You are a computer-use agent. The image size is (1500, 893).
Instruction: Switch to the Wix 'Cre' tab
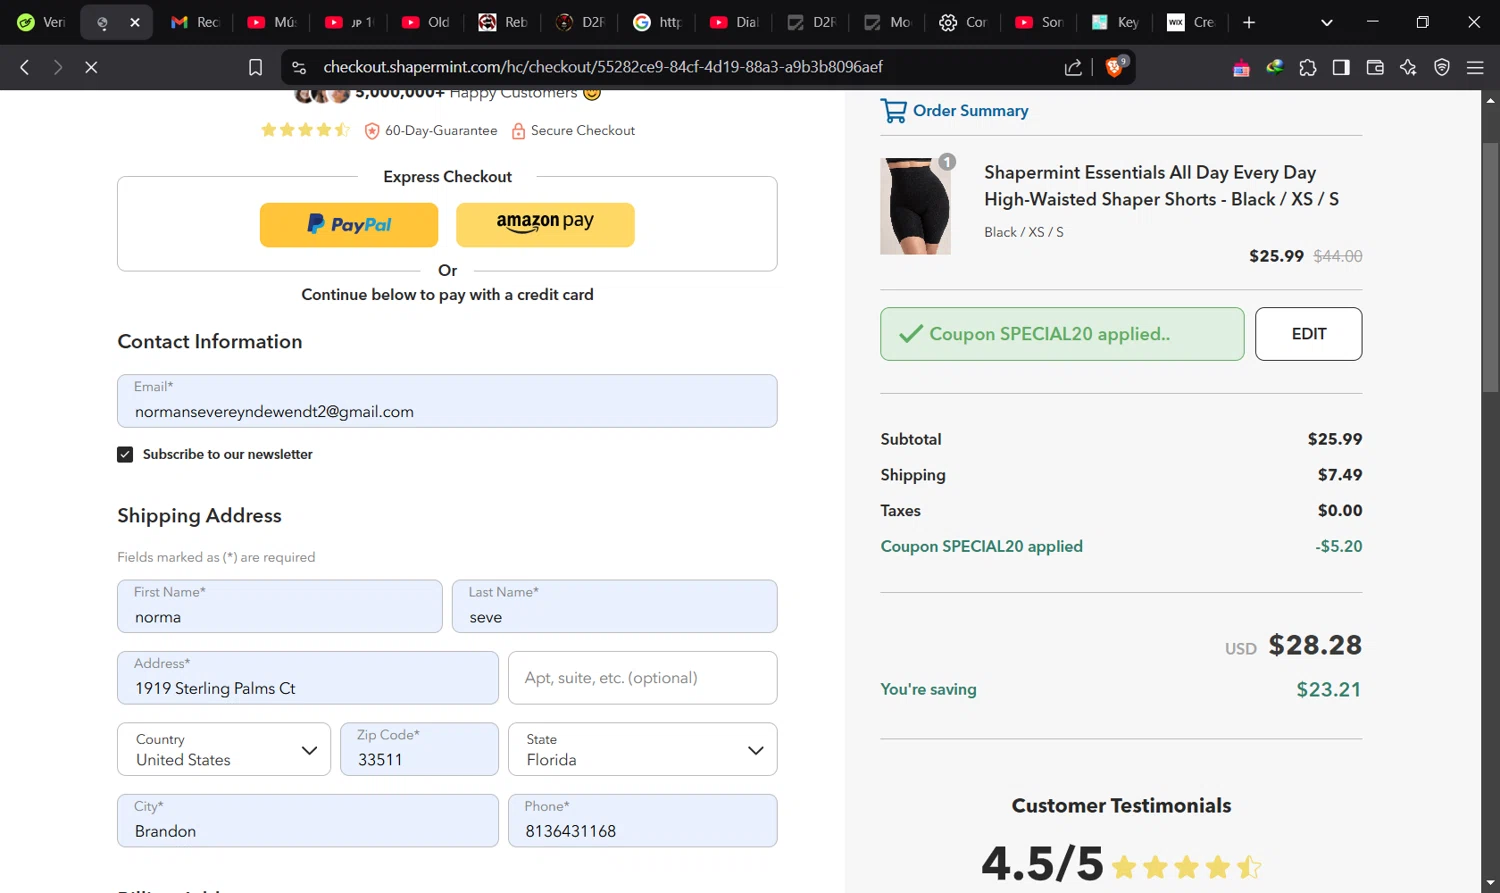pyautogui.click(x=1192, y=22)
